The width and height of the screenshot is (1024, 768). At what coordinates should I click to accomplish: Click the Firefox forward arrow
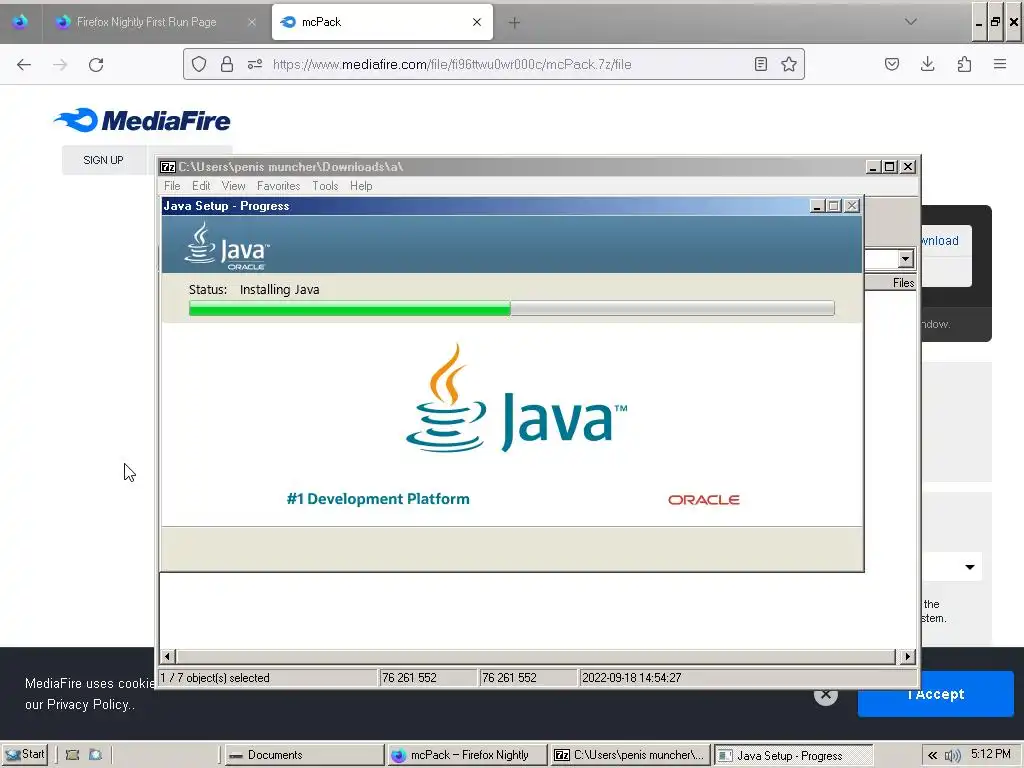(60, 64)
